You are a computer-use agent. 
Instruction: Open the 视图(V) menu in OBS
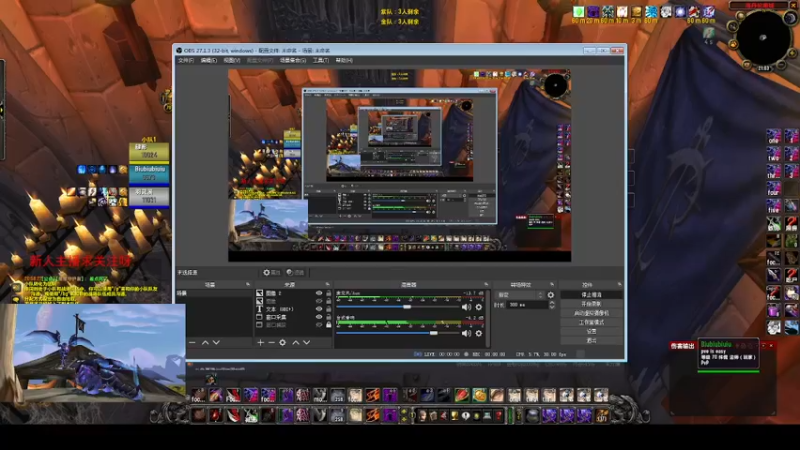[x=231, y=60]
